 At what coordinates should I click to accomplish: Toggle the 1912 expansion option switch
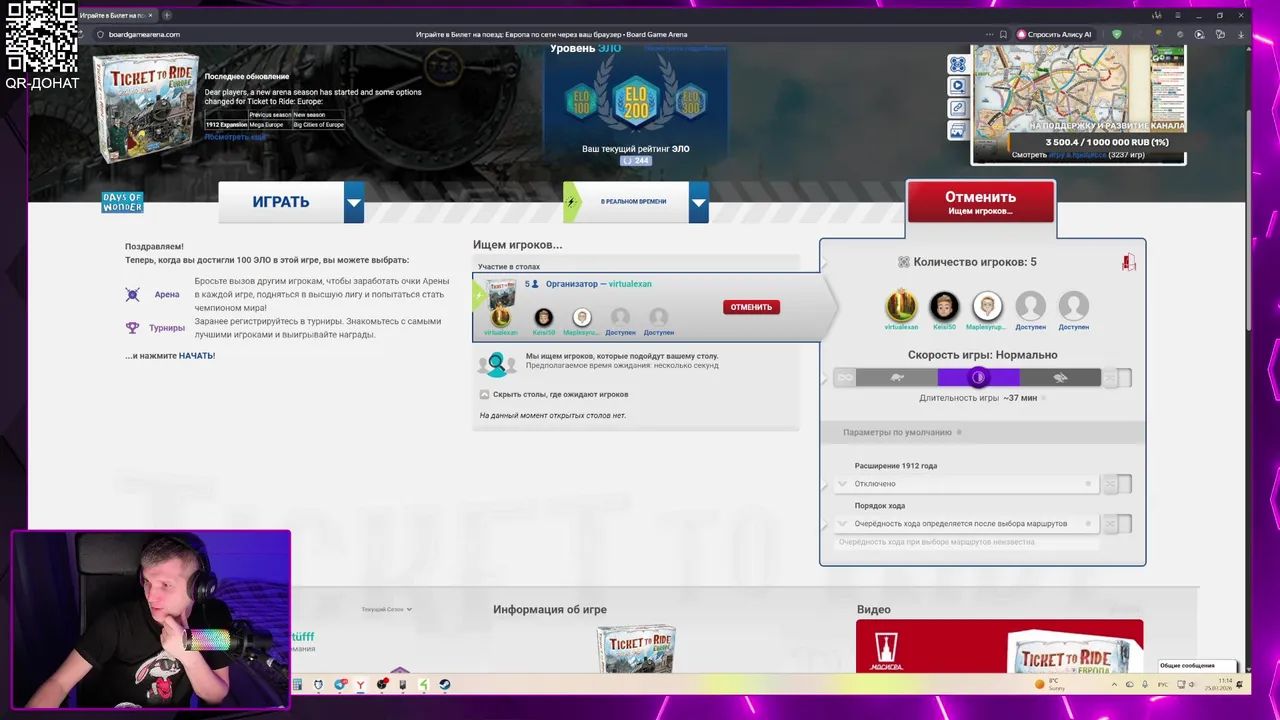coord(1117,484)
